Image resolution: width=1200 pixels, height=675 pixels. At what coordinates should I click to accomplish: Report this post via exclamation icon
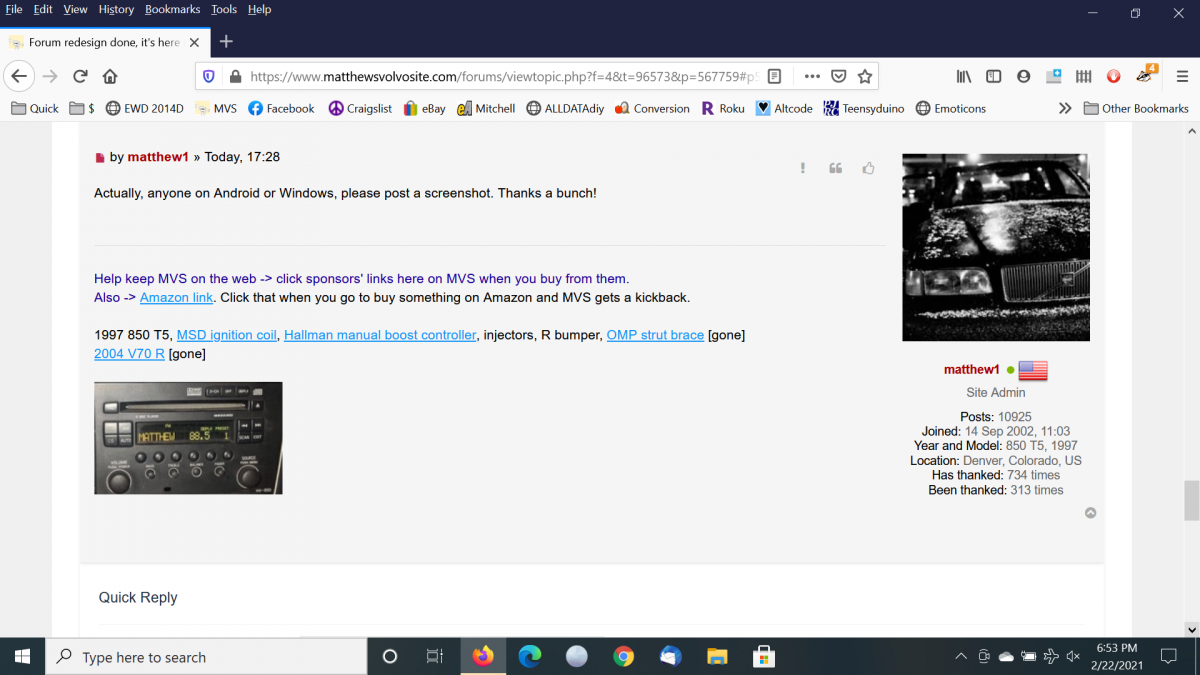pos(802,168)
